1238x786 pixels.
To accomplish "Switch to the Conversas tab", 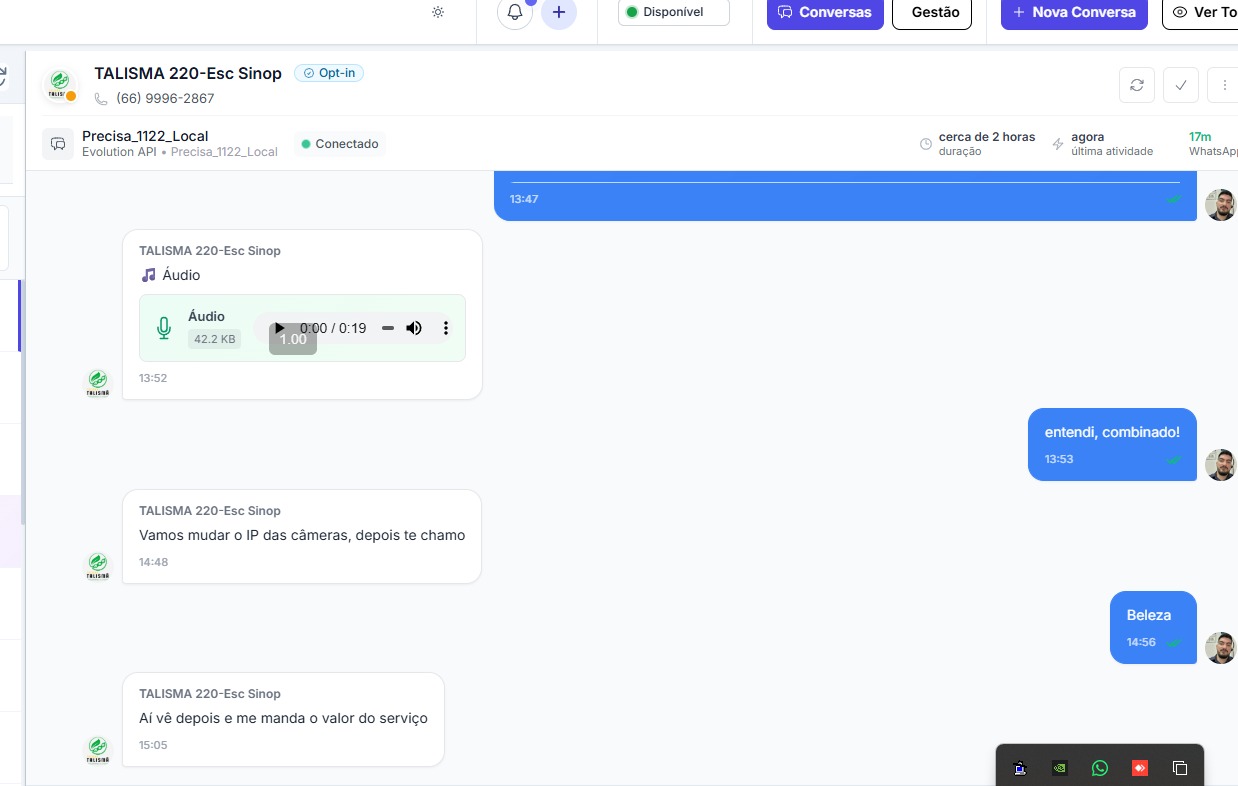I will pyautogui.click(x=825, y=13).
